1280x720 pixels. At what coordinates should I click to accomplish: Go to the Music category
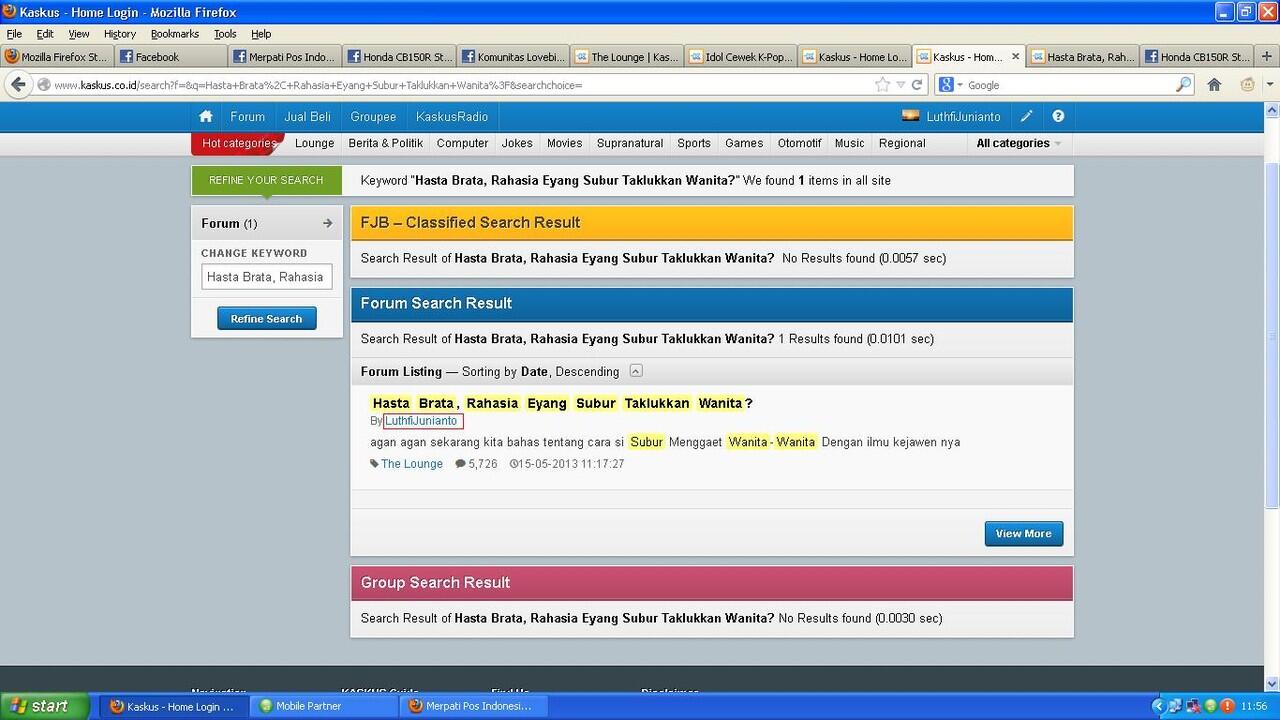(x=849, y=143)
